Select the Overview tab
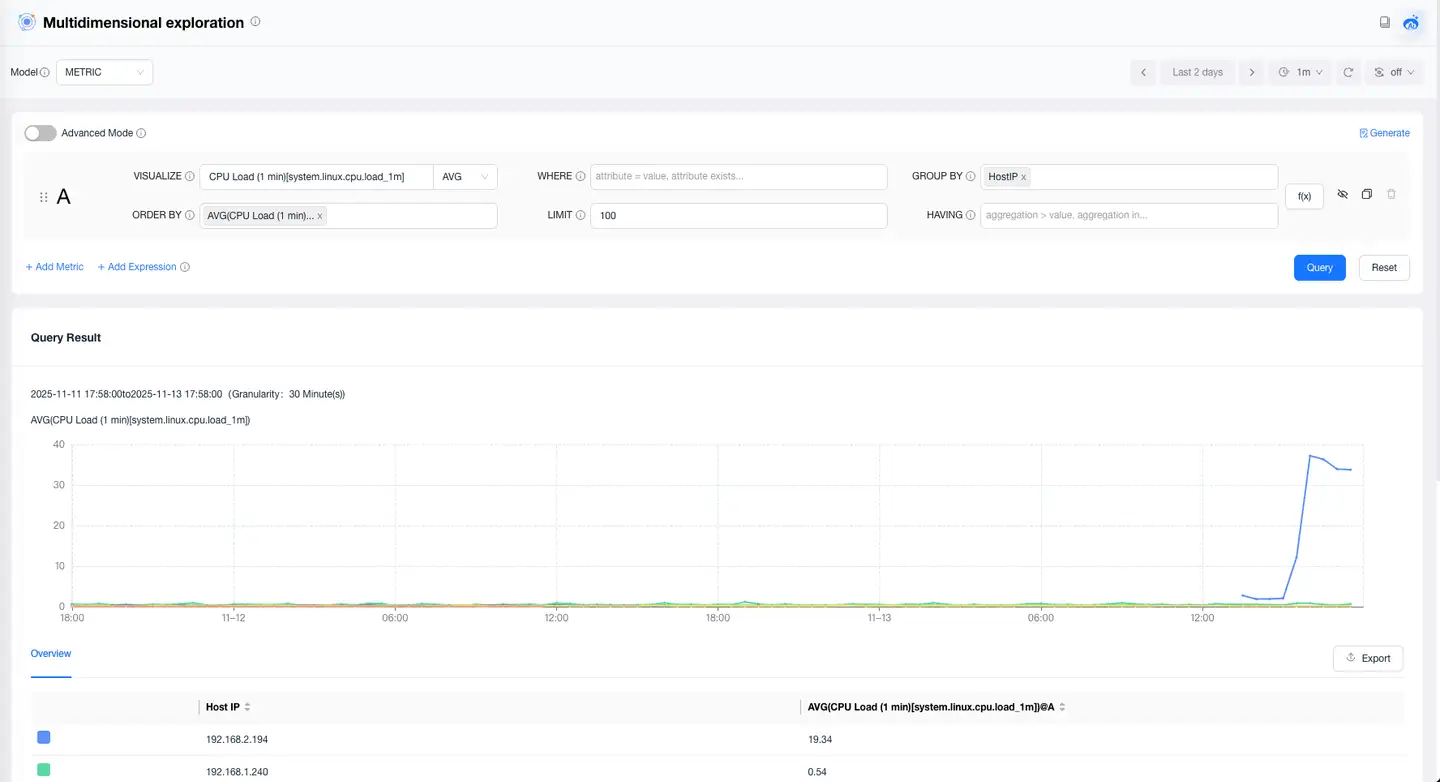The height and width of the screenshot is (782, 1440). point(51,653)
